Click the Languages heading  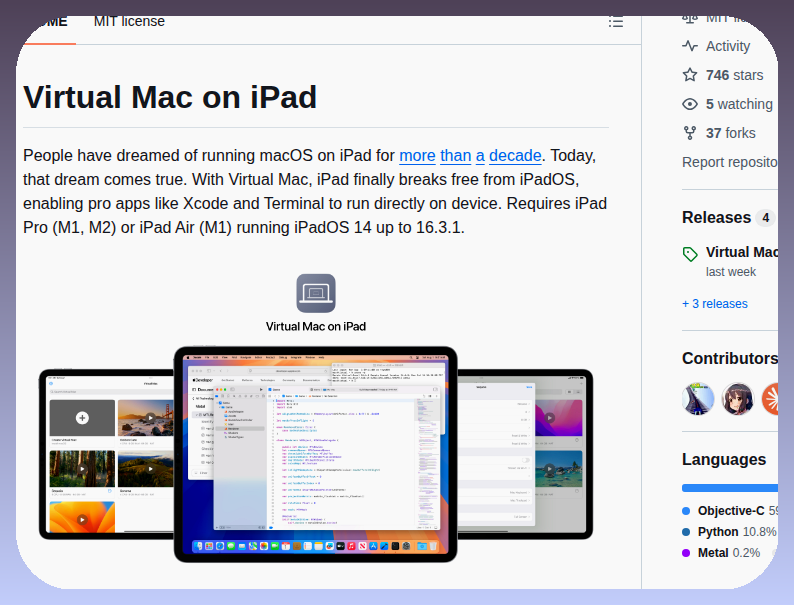(x=724, y=459)
